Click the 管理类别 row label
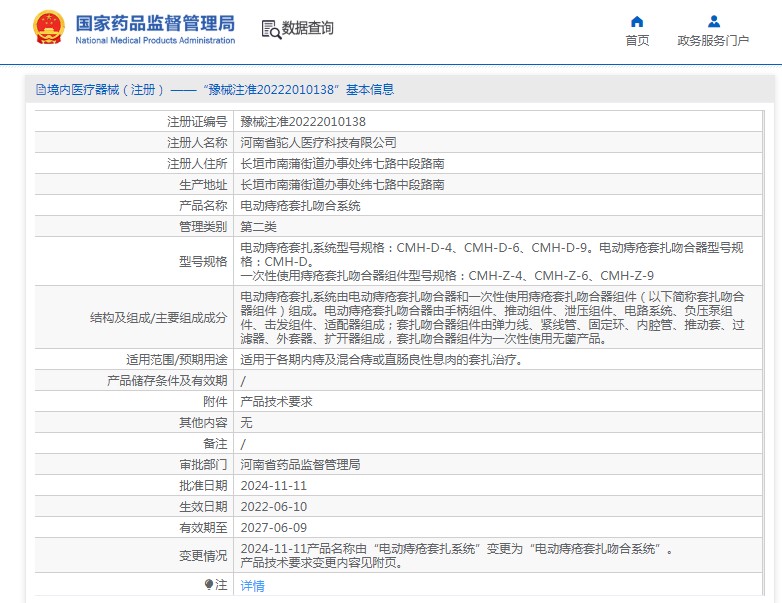 coord(203,226)
